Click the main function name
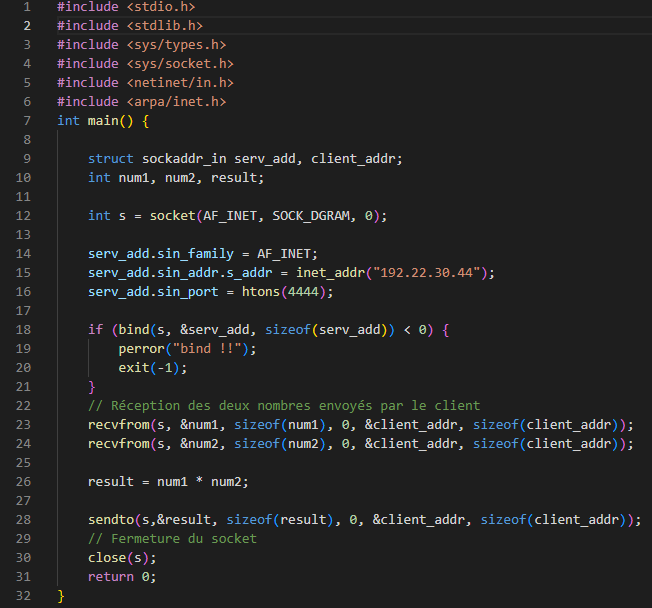The height and width of the screenshot is (608, 652). pos(102,120)
